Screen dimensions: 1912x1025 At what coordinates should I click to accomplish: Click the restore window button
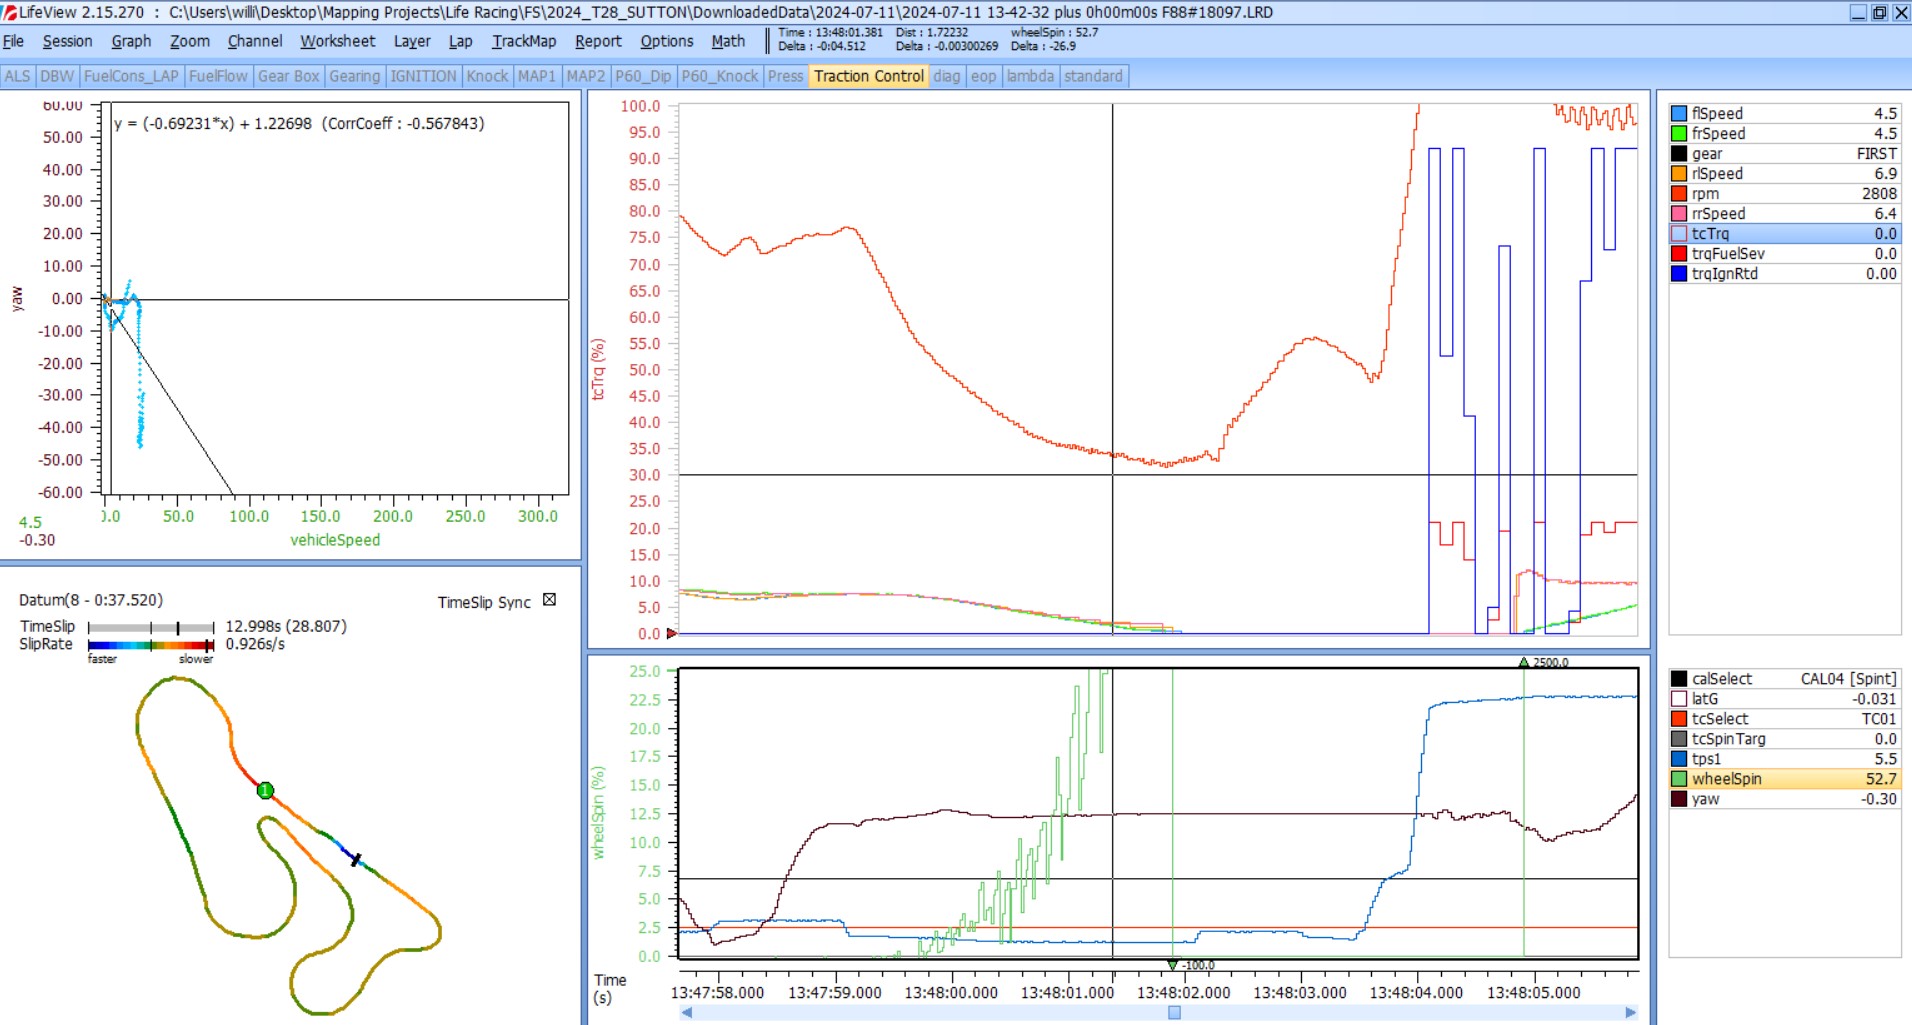(x=1879, y=12)
